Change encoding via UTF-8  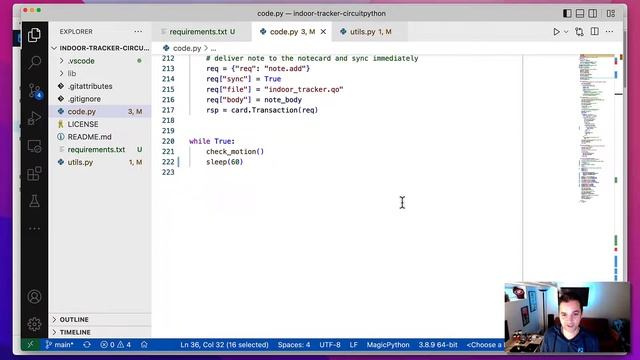[330, 345]
